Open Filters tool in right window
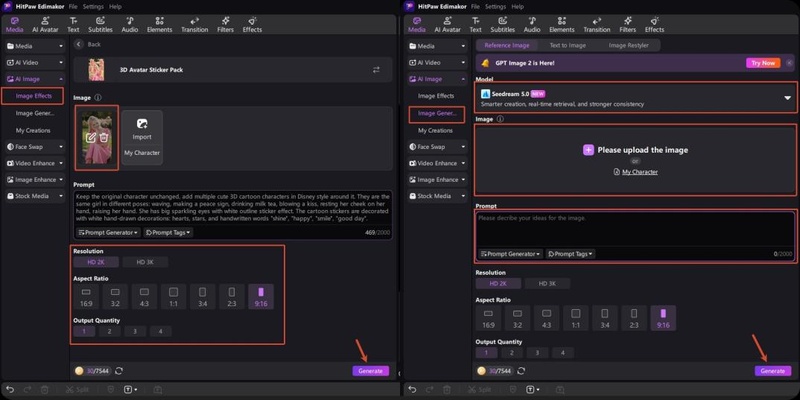Image resolution: width=800 pixels, height=400 pixels. pyautogui.click(x=628, y=24)
